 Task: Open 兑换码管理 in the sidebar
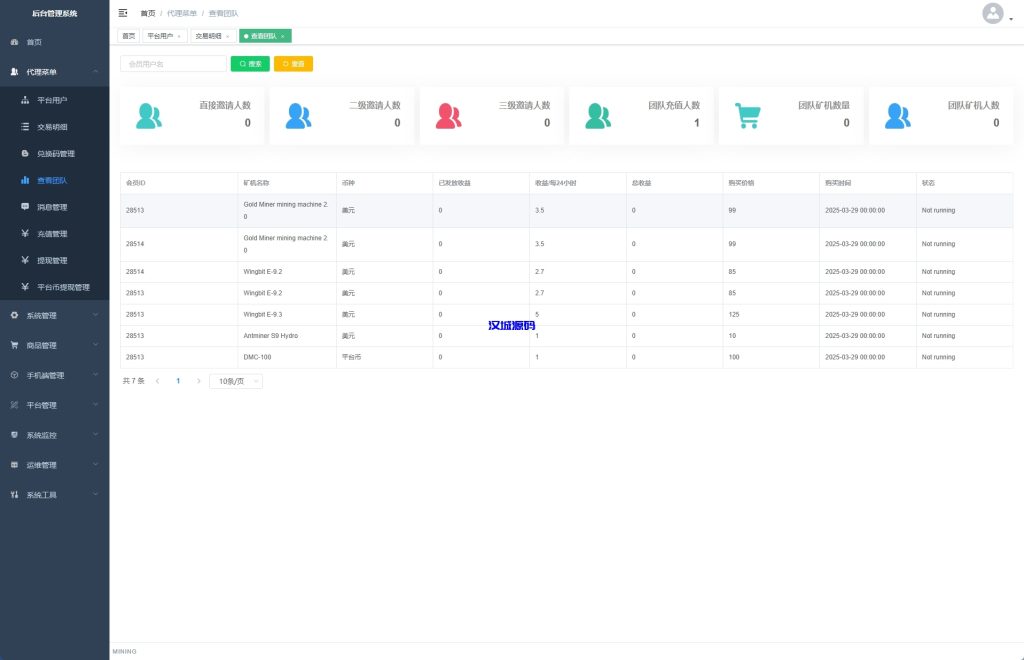55,154
